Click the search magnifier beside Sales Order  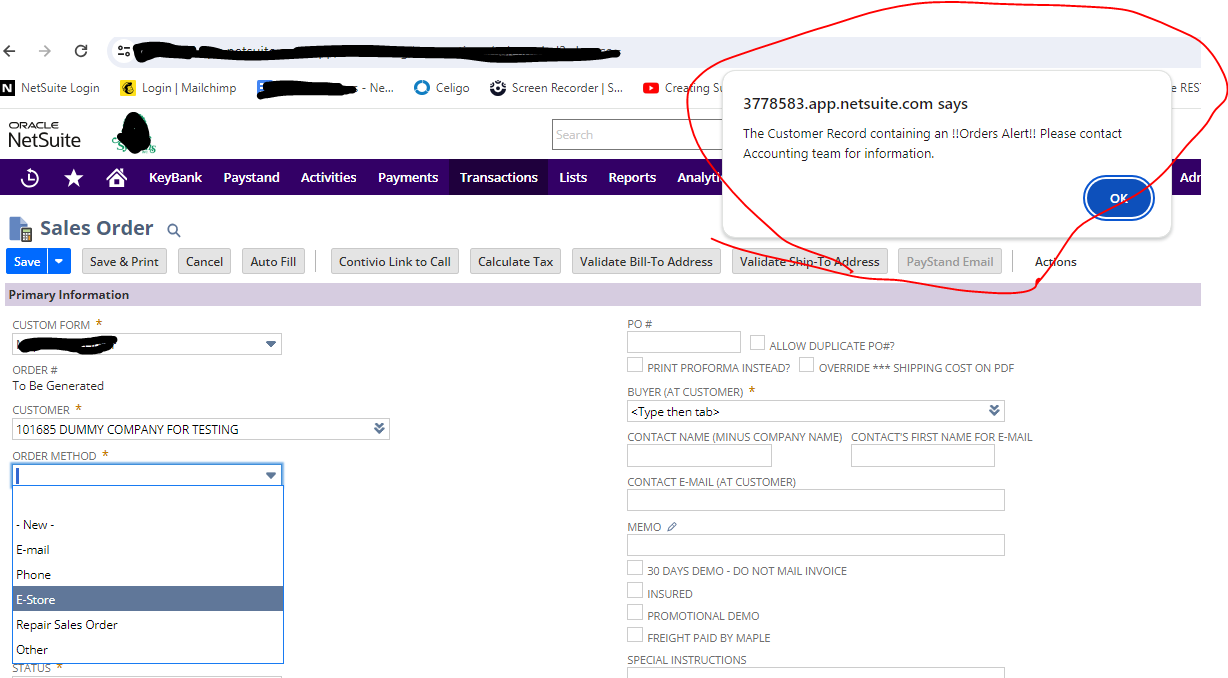tap(173, 231)
